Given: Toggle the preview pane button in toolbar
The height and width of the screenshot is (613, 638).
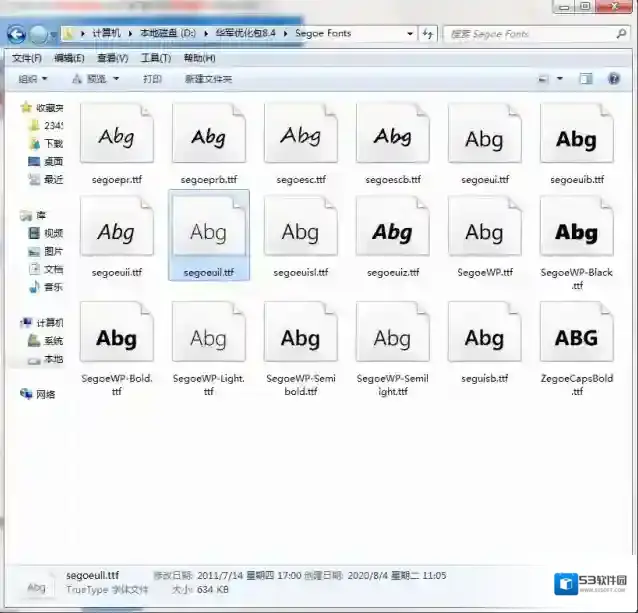Looking at the screenshot, I should 587,79.
